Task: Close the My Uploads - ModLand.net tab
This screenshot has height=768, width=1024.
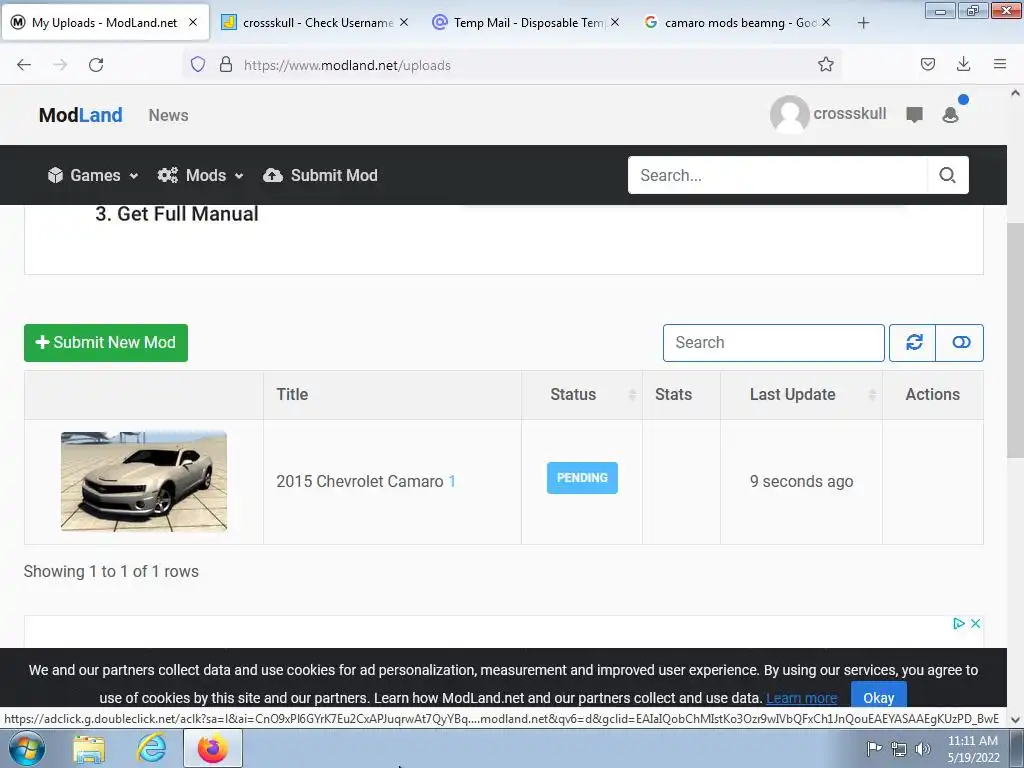Action: point(193,22)
